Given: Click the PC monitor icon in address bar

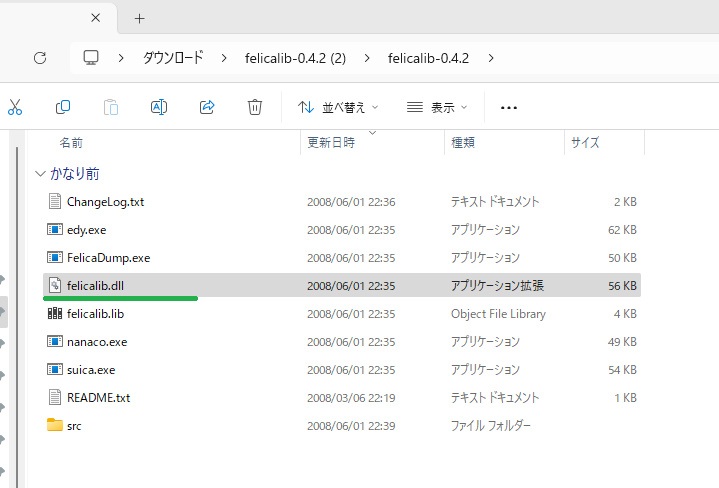Looking at the screenshot, I should (92, 58).
